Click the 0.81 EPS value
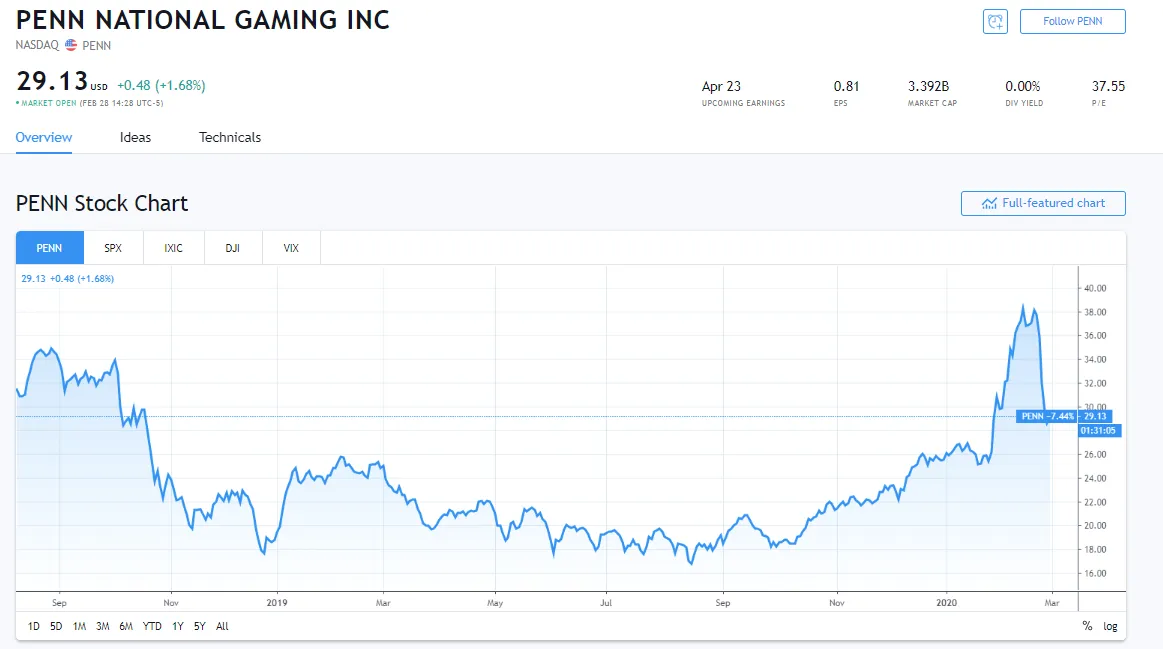 846,86
